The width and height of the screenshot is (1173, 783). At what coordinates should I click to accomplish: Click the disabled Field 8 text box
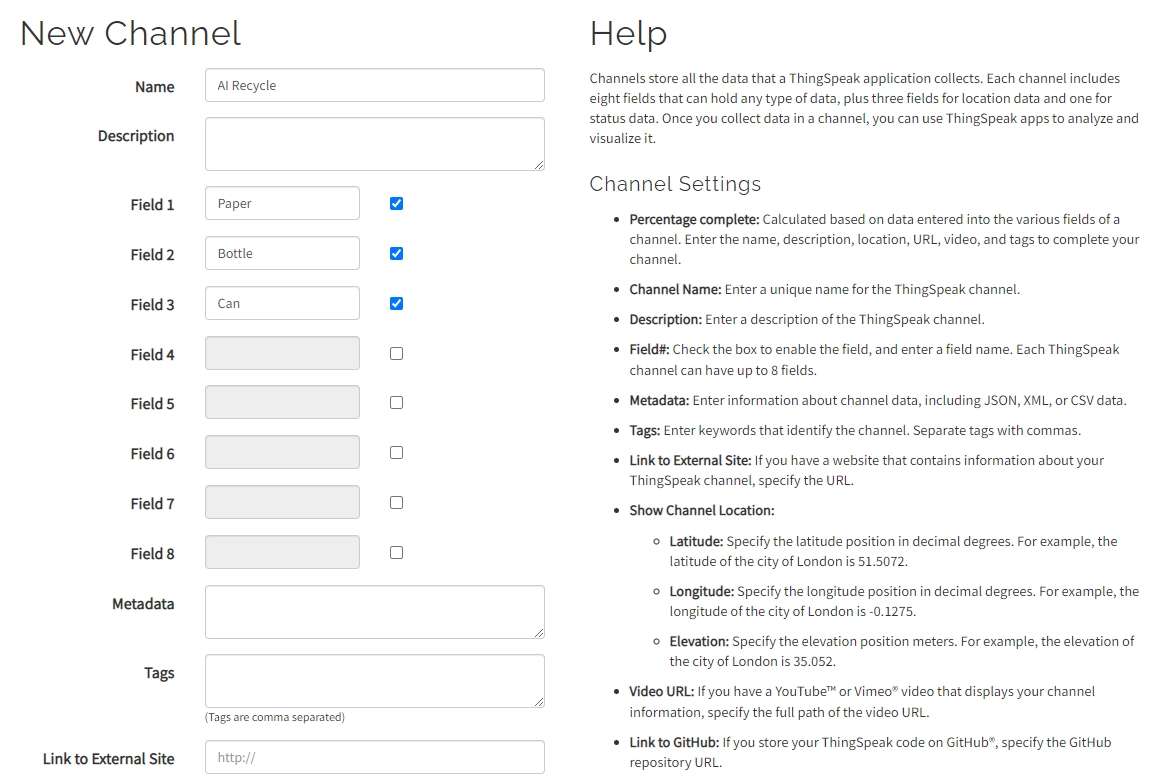pyautogui.click(x=282, y=552)
